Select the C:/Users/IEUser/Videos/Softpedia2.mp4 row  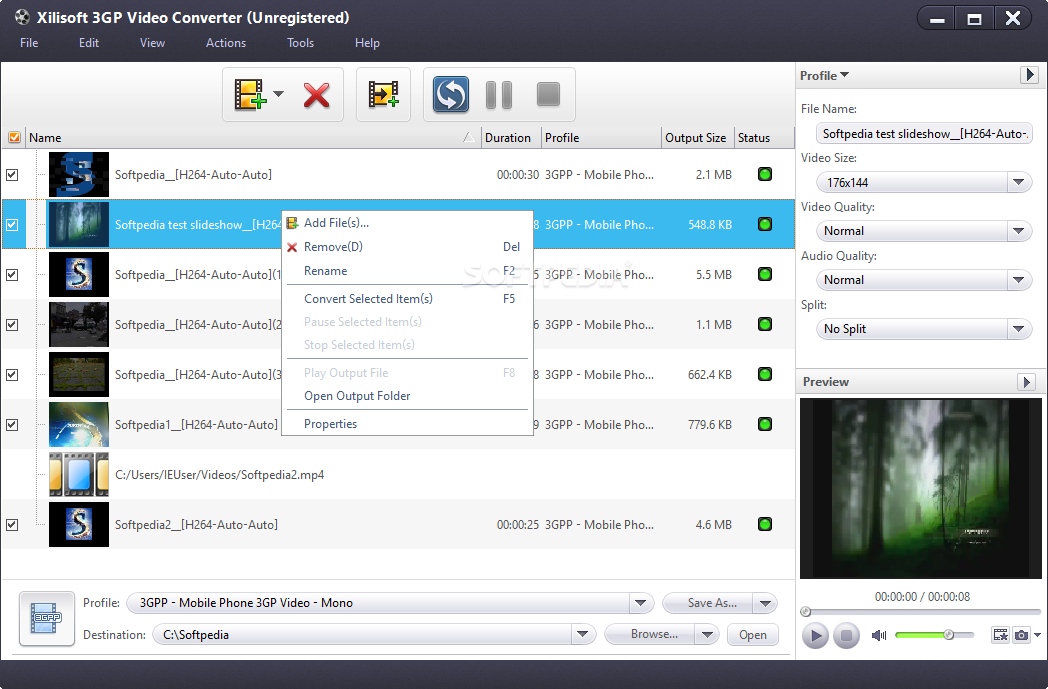tap(398, 474)
